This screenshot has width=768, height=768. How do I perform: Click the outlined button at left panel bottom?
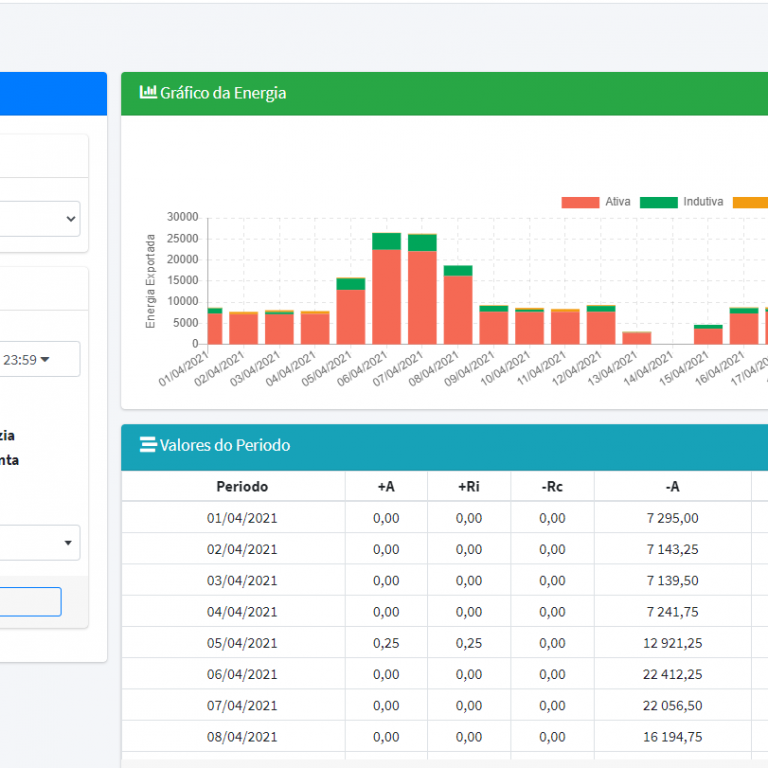coord(30,601)
